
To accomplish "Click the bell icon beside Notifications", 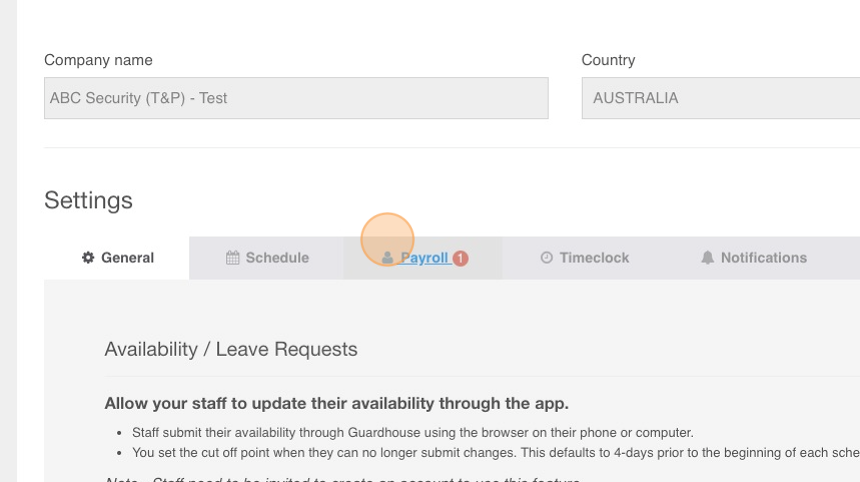I will pyautogui.click(x=708, y=258).
